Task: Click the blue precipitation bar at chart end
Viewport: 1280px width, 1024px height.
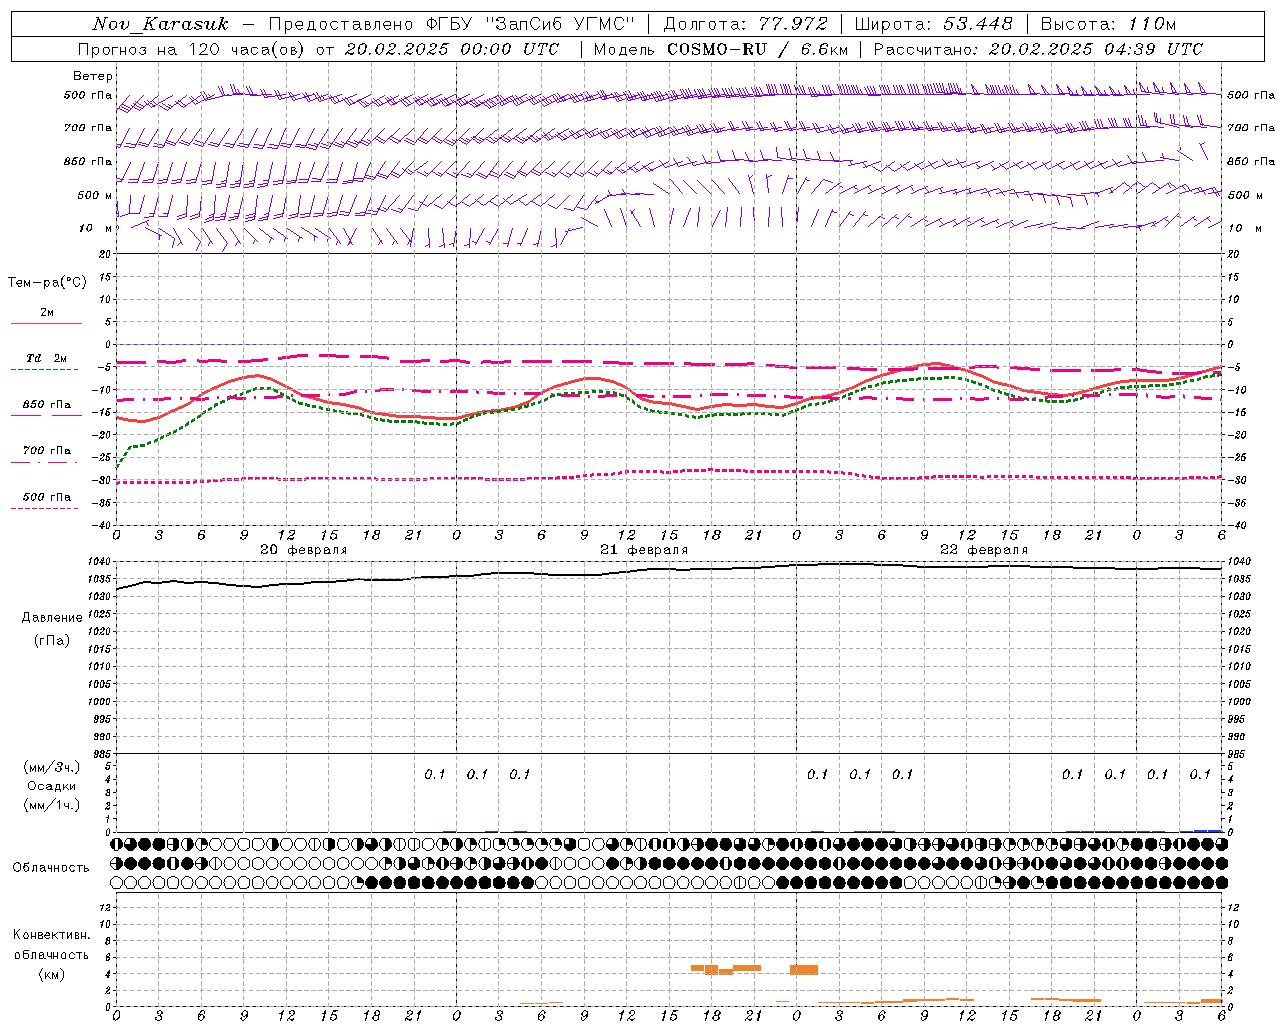Action: click(1208, 830)
